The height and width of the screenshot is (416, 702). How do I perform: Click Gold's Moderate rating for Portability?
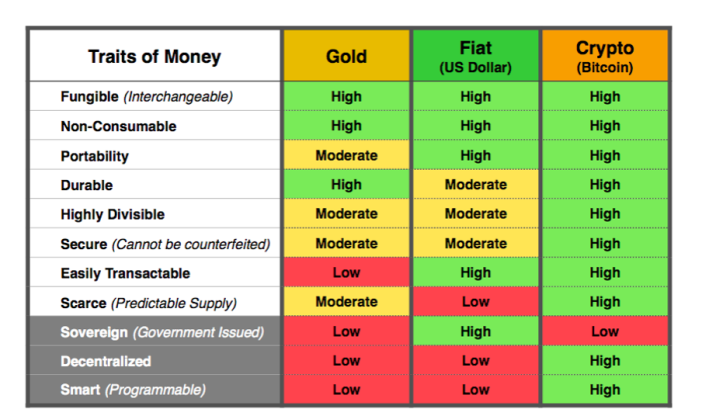coord(346,155)
